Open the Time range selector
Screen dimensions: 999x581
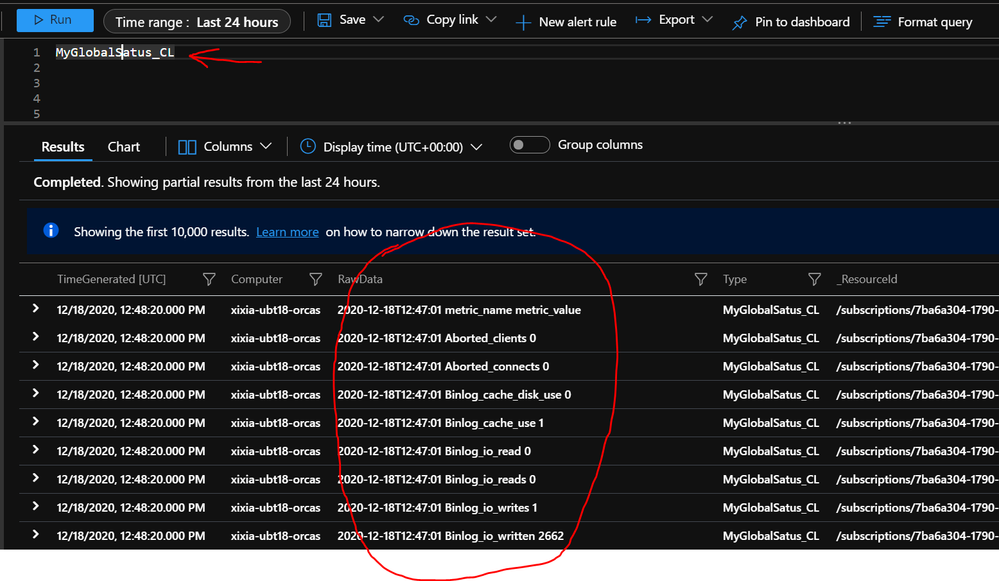(x=196, y=22)
